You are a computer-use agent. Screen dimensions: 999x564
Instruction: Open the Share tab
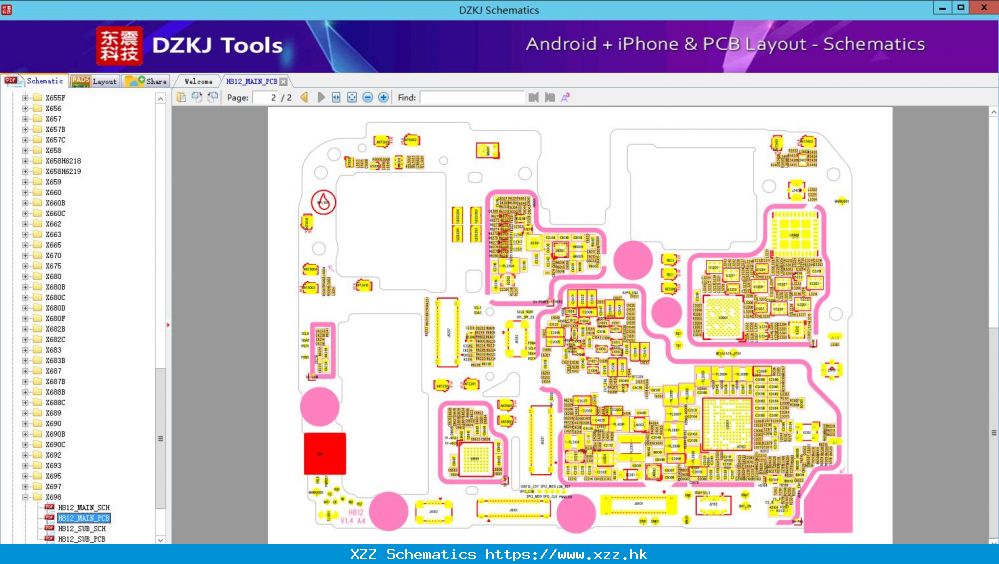pyautogui.click(x=146, y=81)
